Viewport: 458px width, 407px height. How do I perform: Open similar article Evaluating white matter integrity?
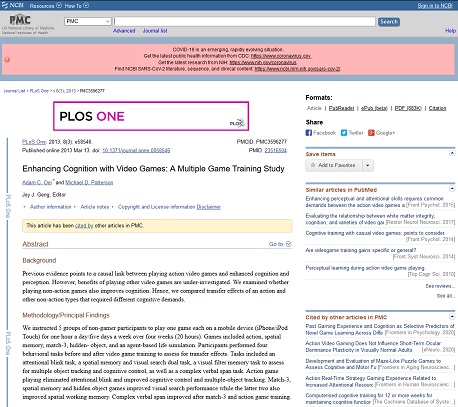coord(370,219)
